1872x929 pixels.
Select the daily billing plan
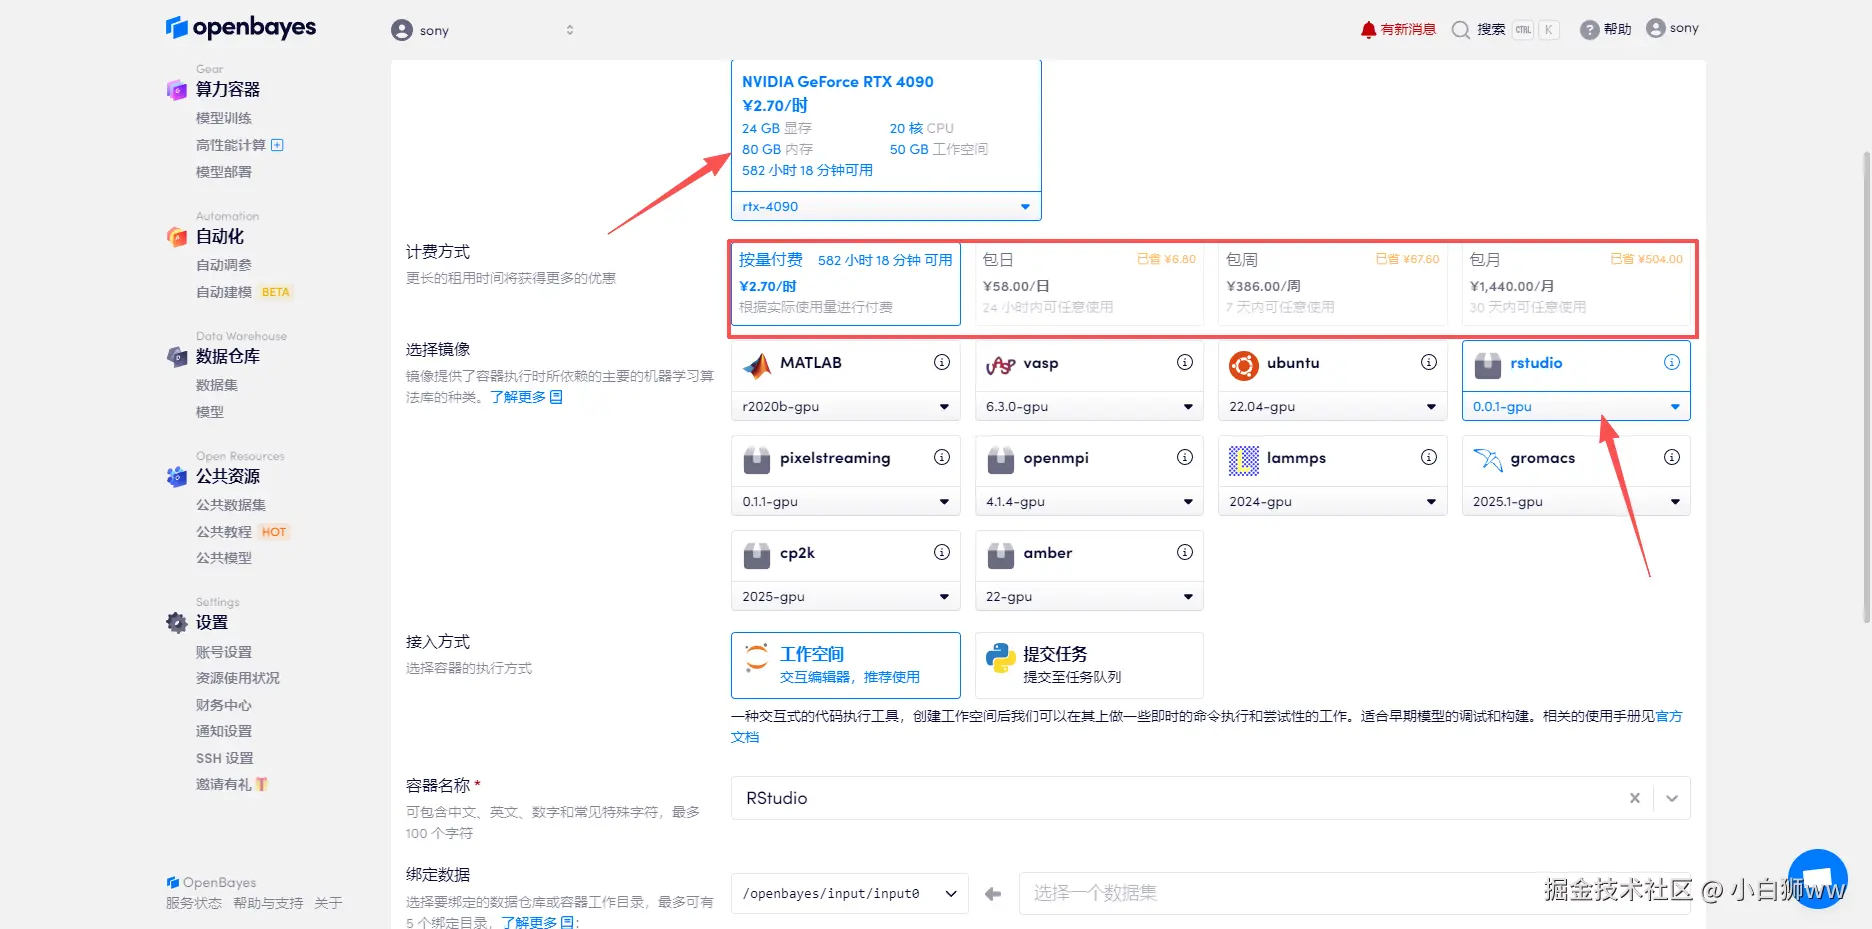tap(1089, 284)
